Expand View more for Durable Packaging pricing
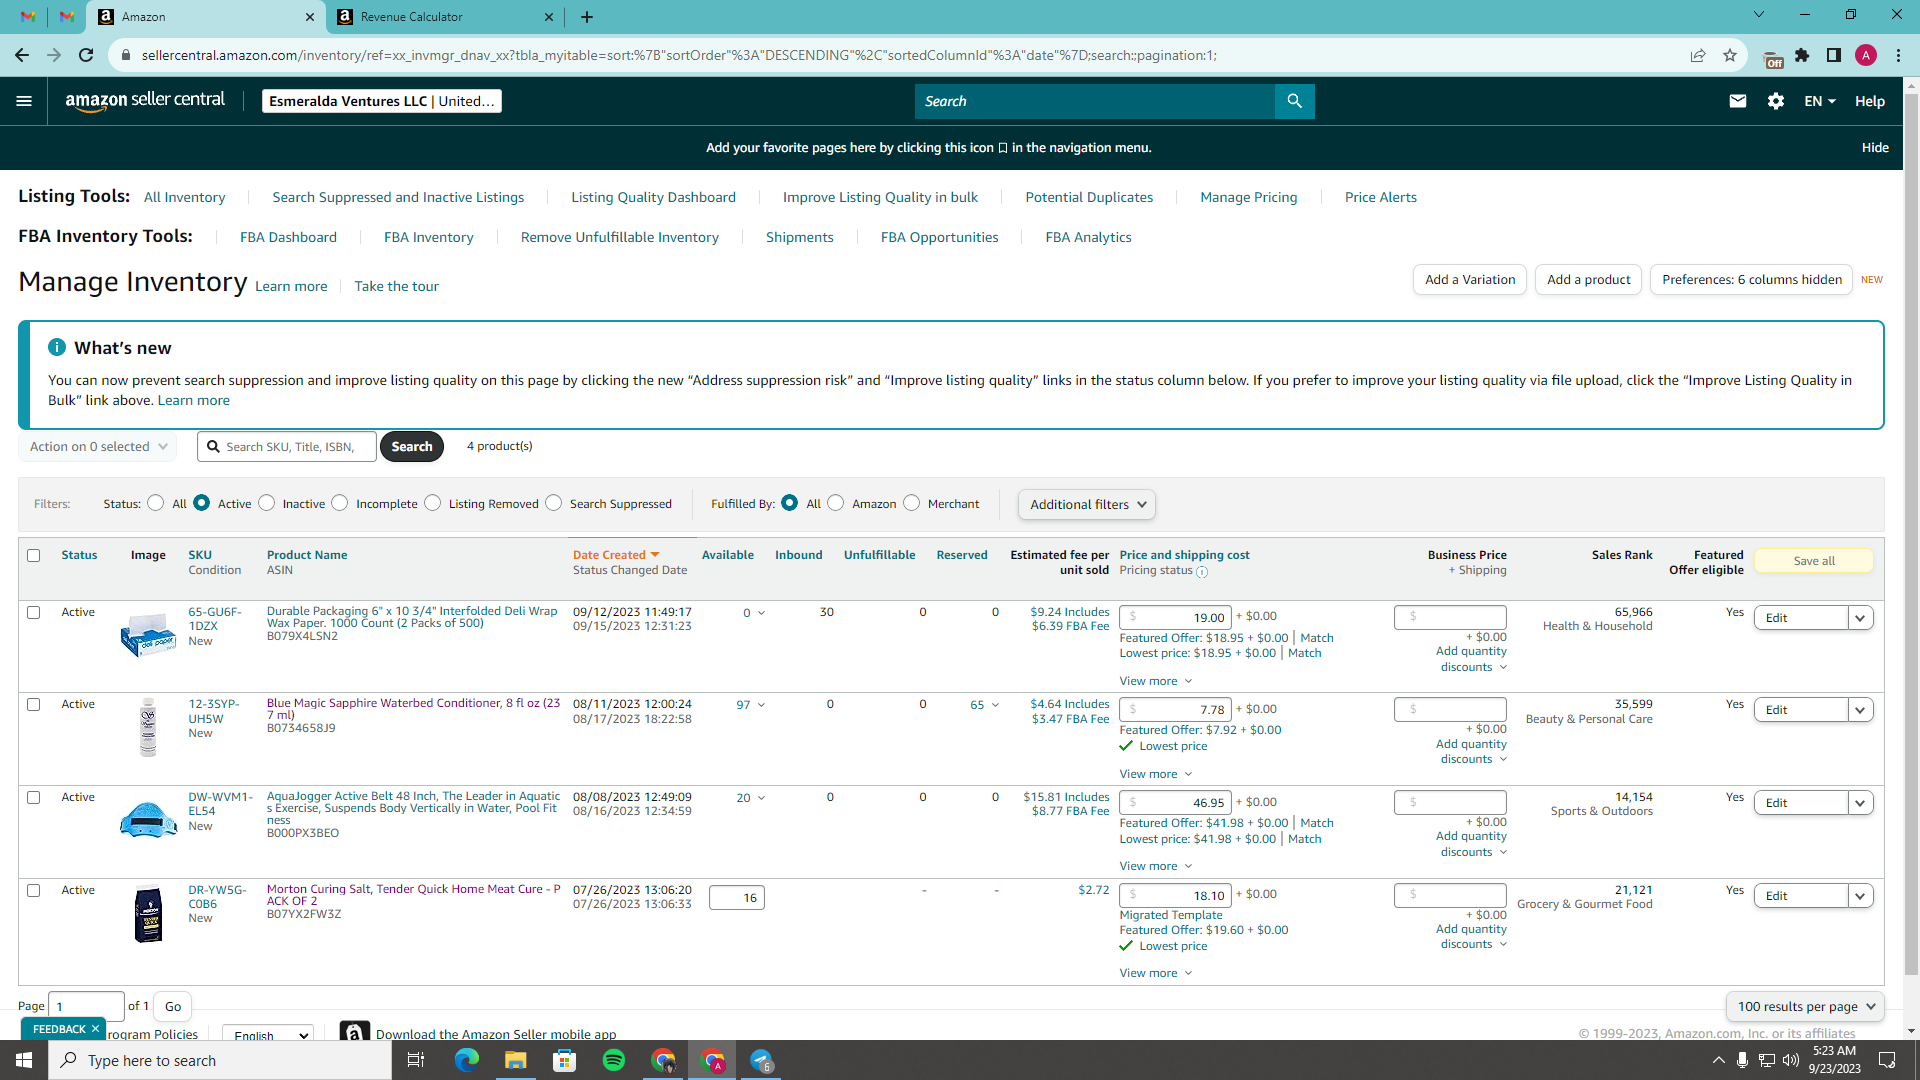This screenshot has height=1080, width=1920. [1156, 681]
